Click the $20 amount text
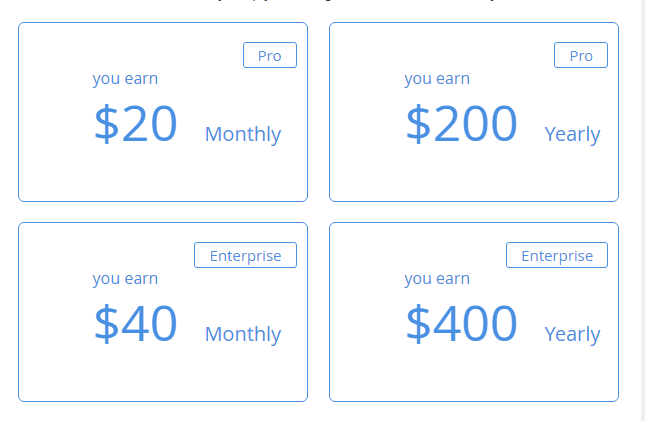The height and width of the screenshot is (421, 645). coord(136,123)
